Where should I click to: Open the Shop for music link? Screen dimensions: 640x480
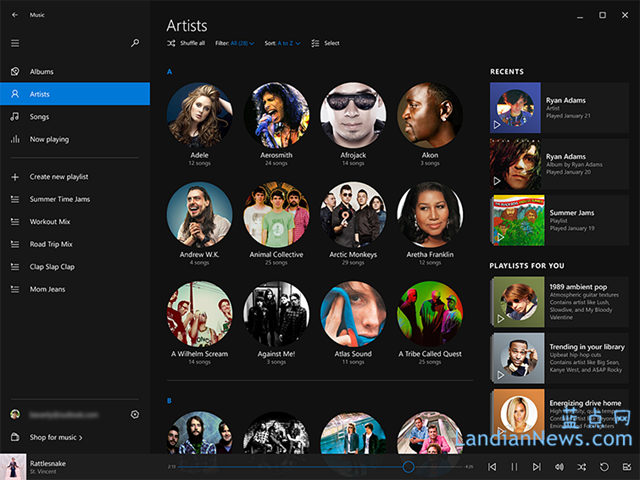[x=56, y=437]
